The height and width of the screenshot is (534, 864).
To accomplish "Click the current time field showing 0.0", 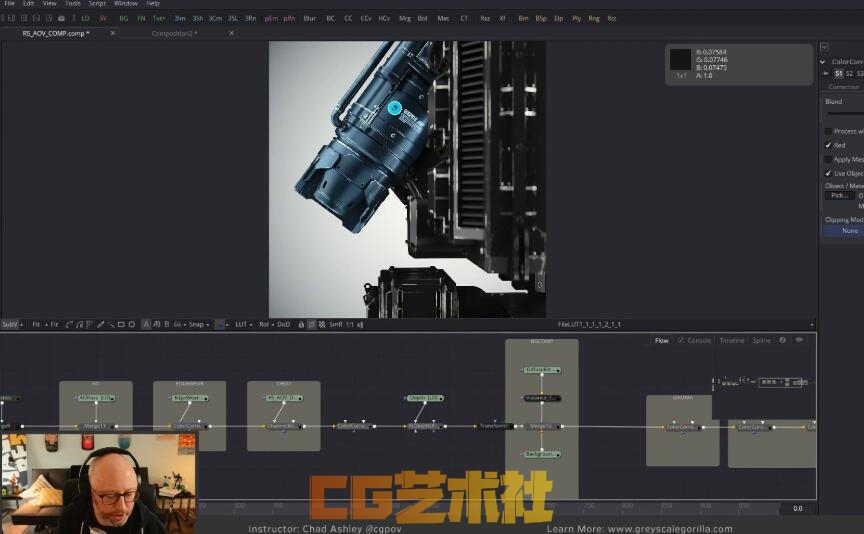I will [797, 509].
